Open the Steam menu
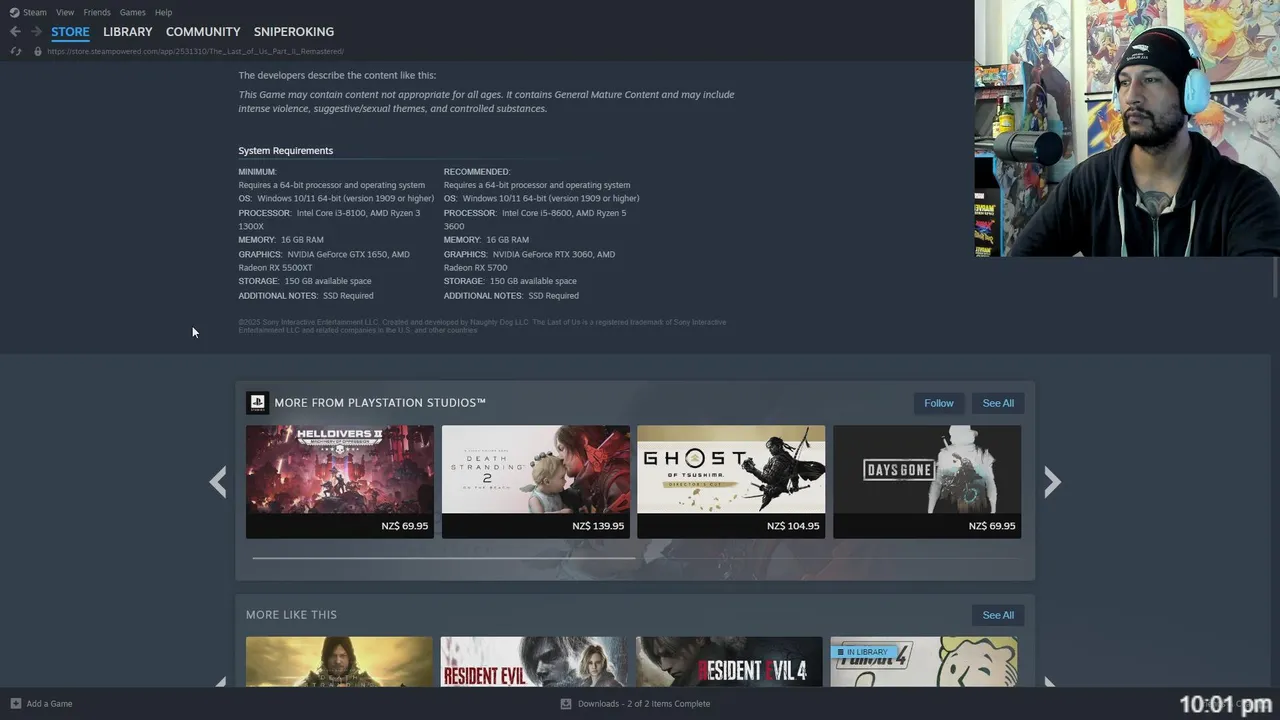 click(35, 12)
